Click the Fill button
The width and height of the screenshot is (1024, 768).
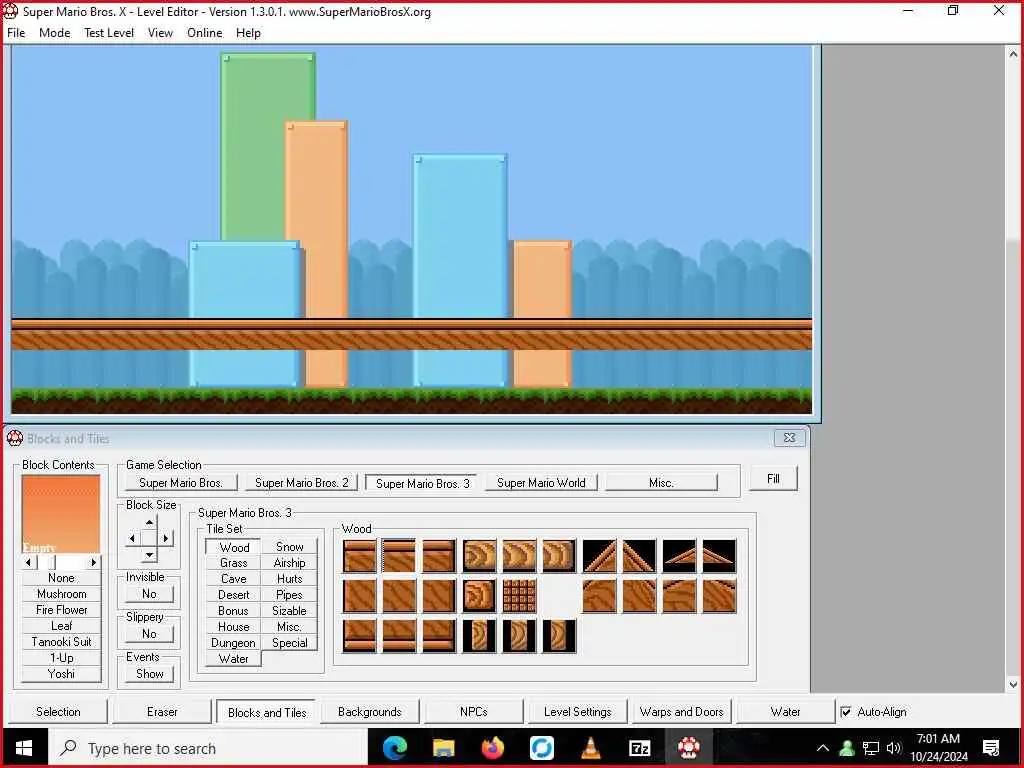click(x=773, y=479)
